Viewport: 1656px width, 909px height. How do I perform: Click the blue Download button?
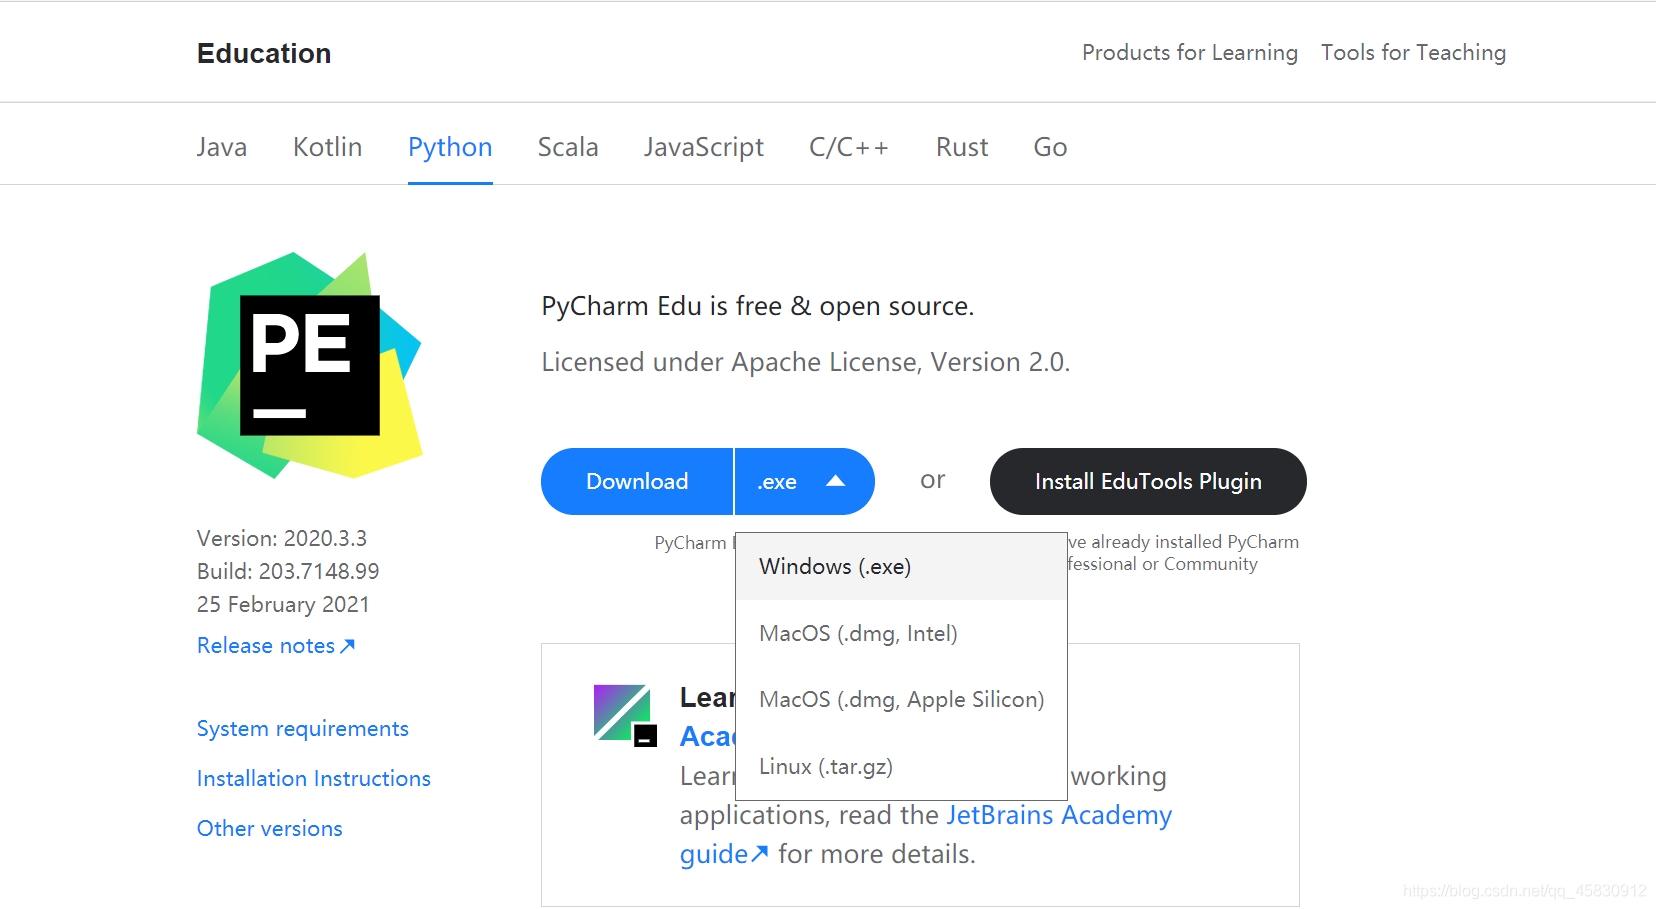coord(637,481)
